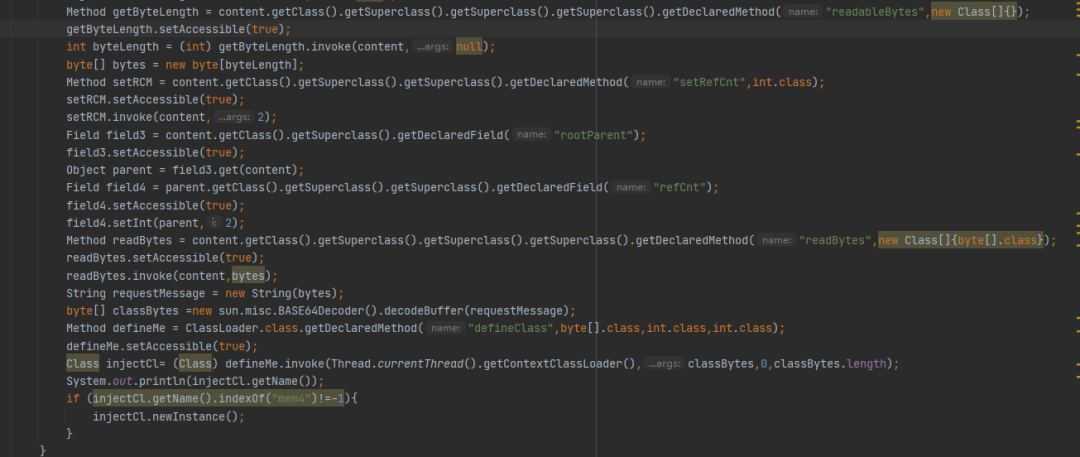This screenshot has height=457, width=1080.
Task: Click 'Class injectCl=' declaration
Action: tap(116, 364)
